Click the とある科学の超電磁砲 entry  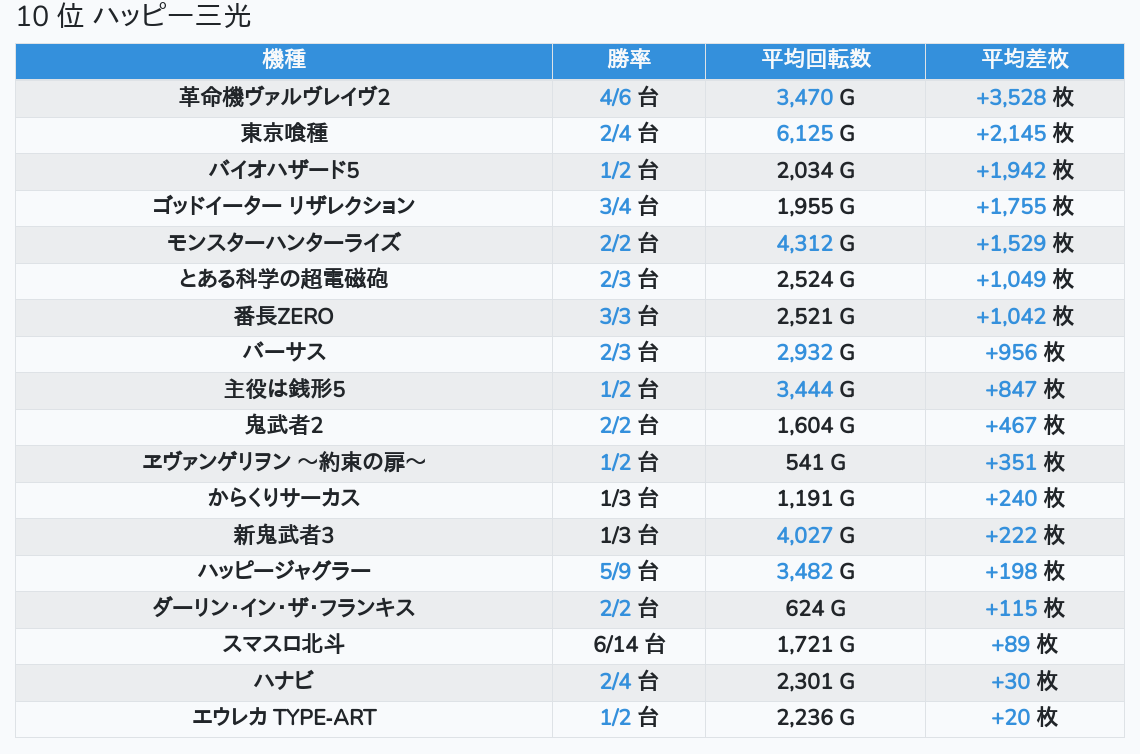[284, 279]
